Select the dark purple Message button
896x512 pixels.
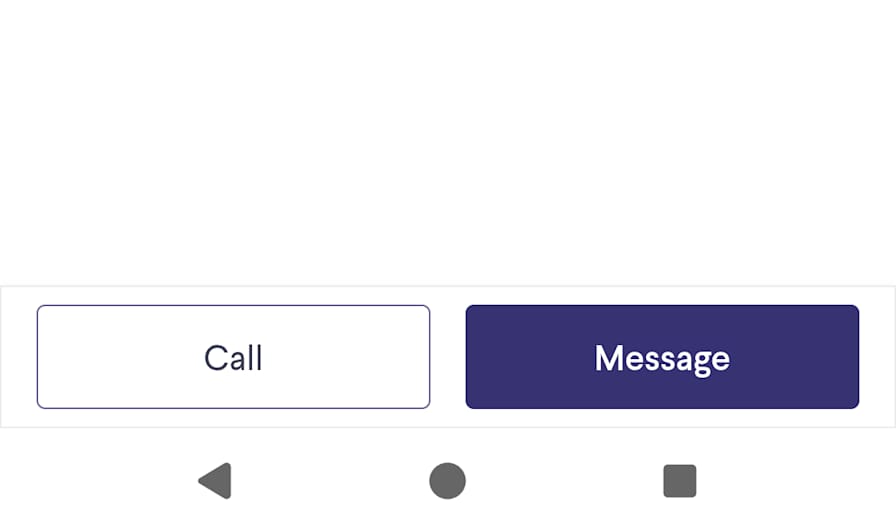(x=662, y=357)
